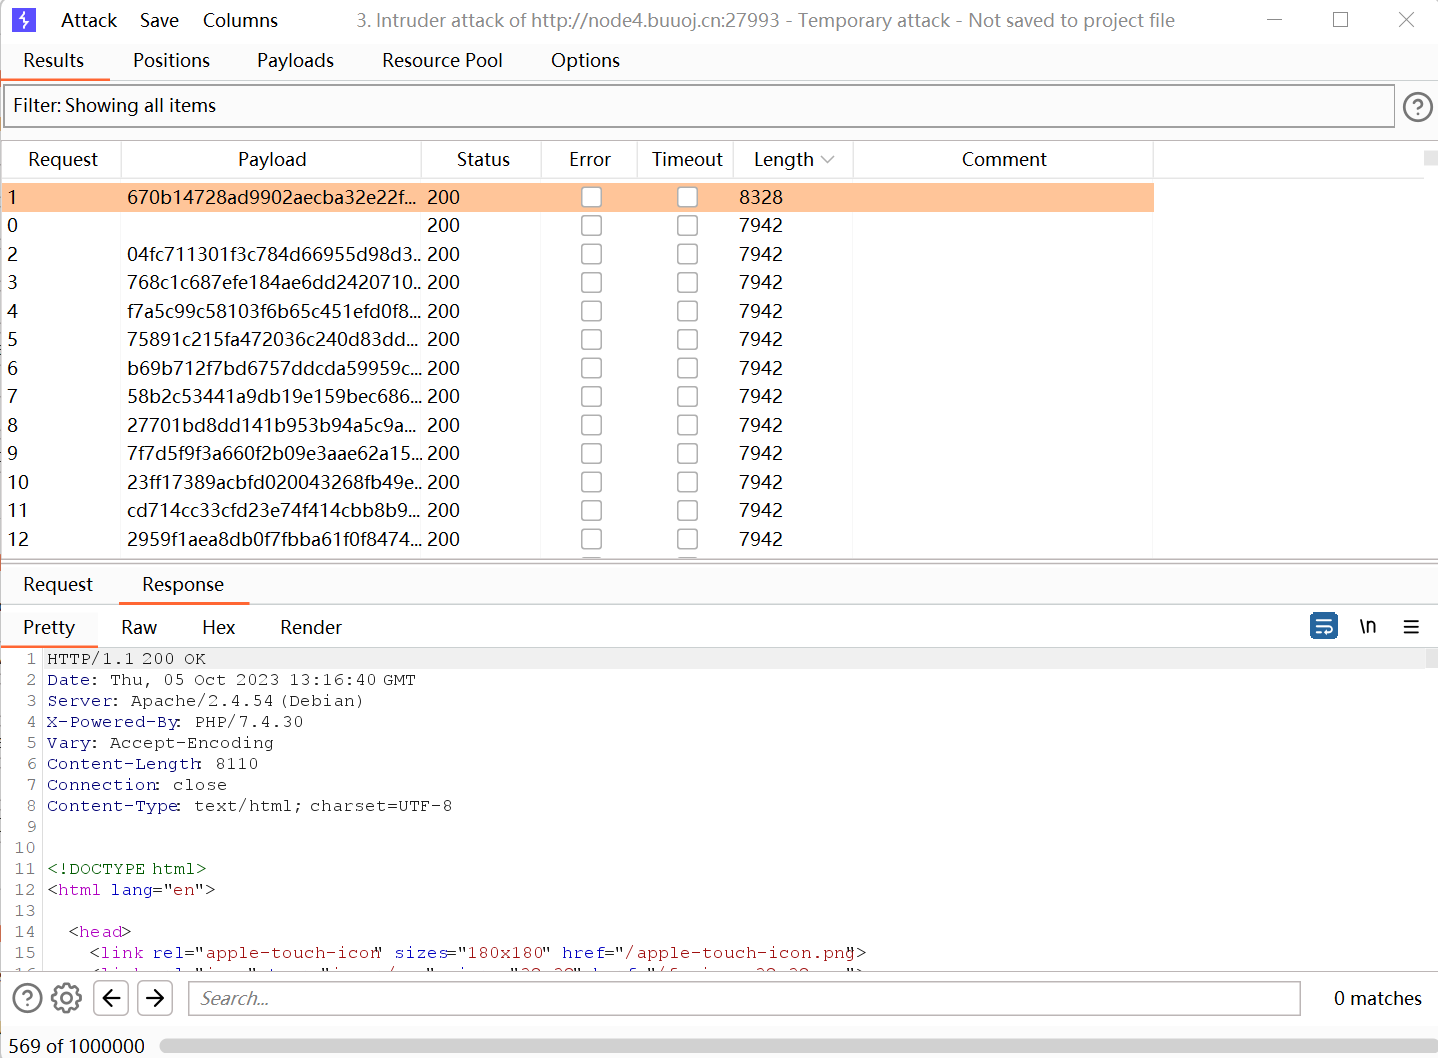Open the filter help question mark icon

[1417, 106]
